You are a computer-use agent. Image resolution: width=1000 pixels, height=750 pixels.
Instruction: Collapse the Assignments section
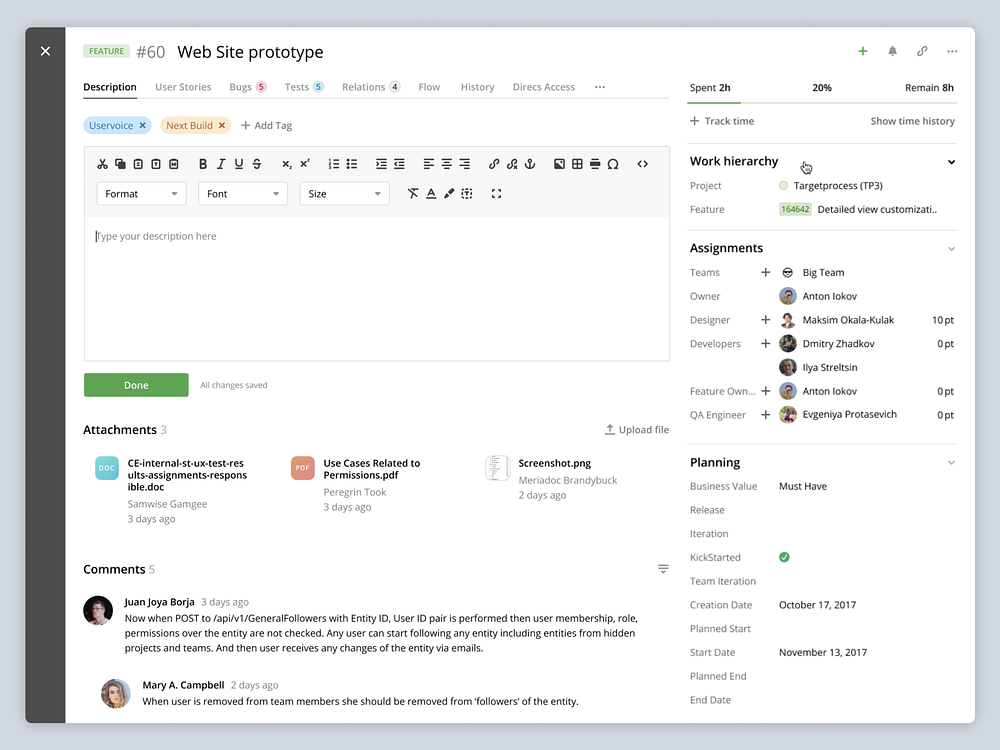[951, 248]
